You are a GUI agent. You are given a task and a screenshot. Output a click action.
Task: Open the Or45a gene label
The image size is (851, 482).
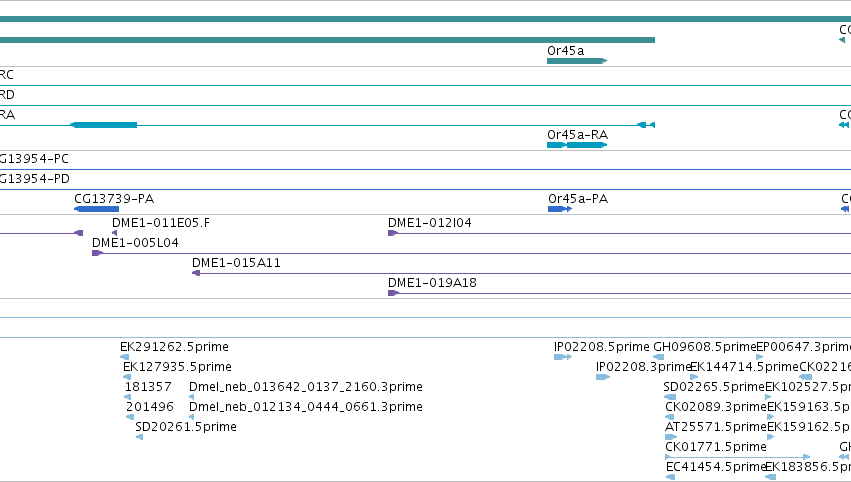click(566, 50)
